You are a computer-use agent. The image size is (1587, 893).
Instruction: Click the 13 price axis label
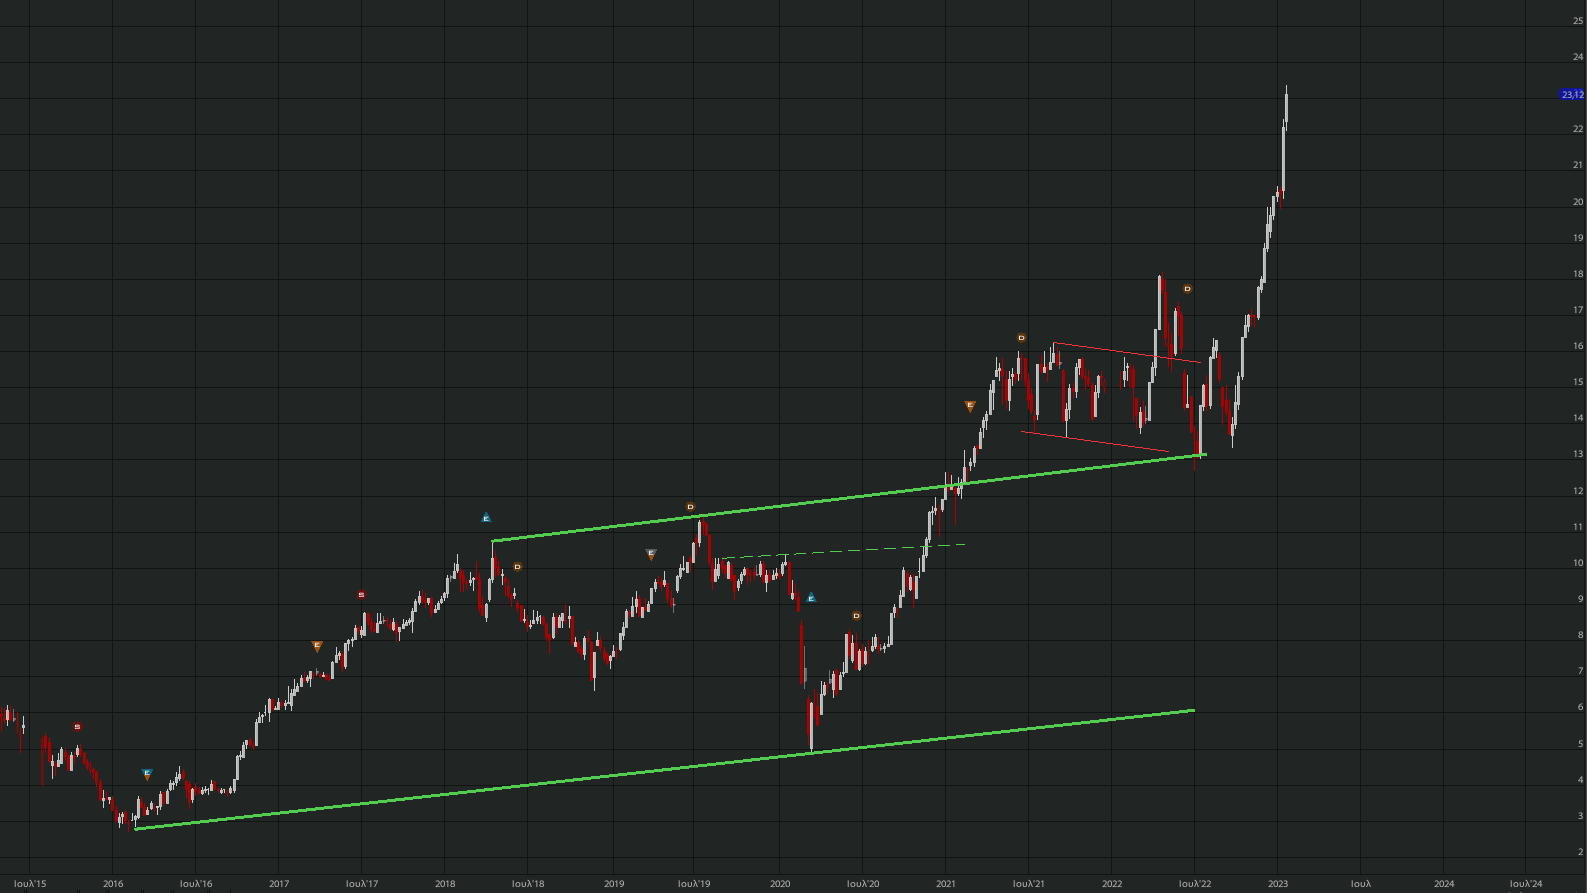click(1579, 454)
